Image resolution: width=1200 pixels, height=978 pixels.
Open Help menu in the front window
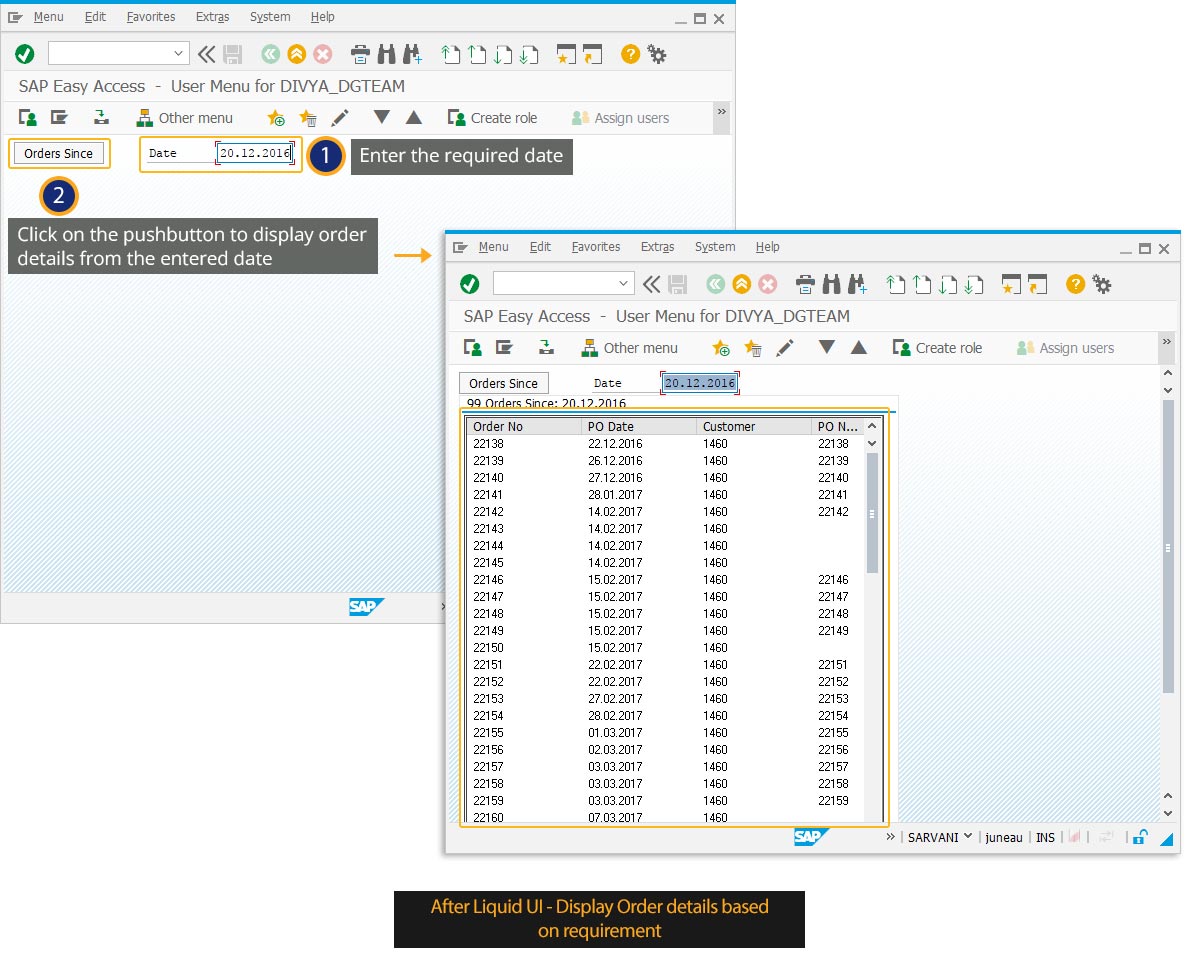pos(767,247)
